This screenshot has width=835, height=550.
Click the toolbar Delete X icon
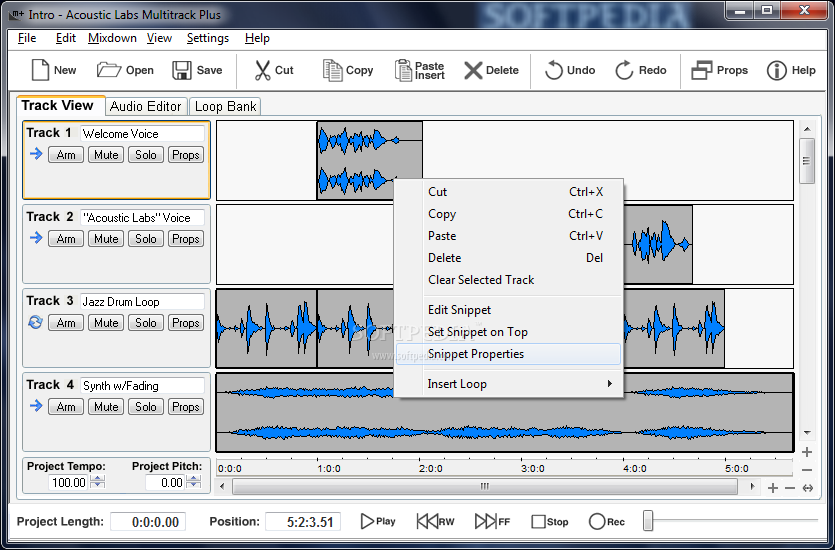472,70
